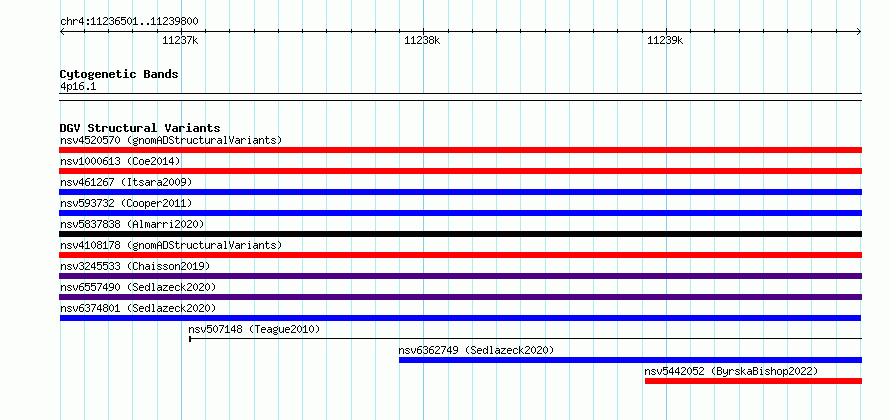
Task: Open nsv6557490 (Sedlazeck2020) label
Action: pos(138,287)
